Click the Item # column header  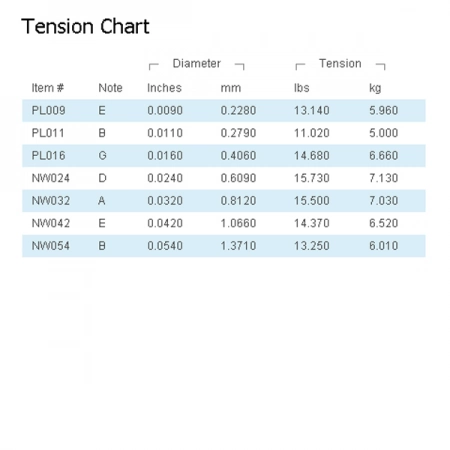(48, 88)
